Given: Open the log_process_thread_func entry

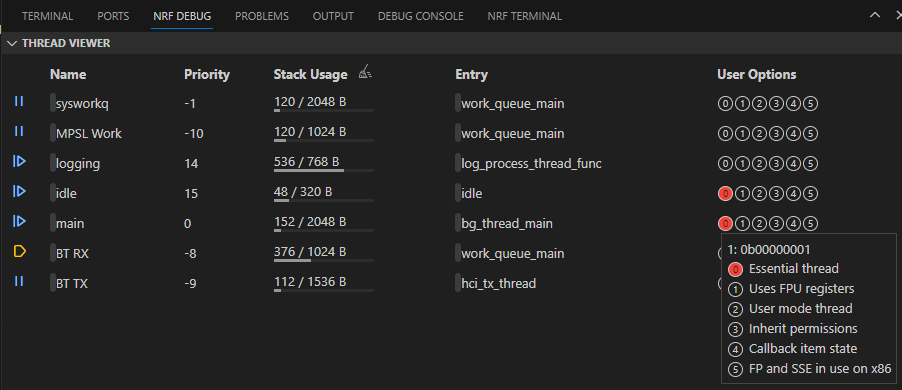Looking at the screenshot, I should point(532,163).
